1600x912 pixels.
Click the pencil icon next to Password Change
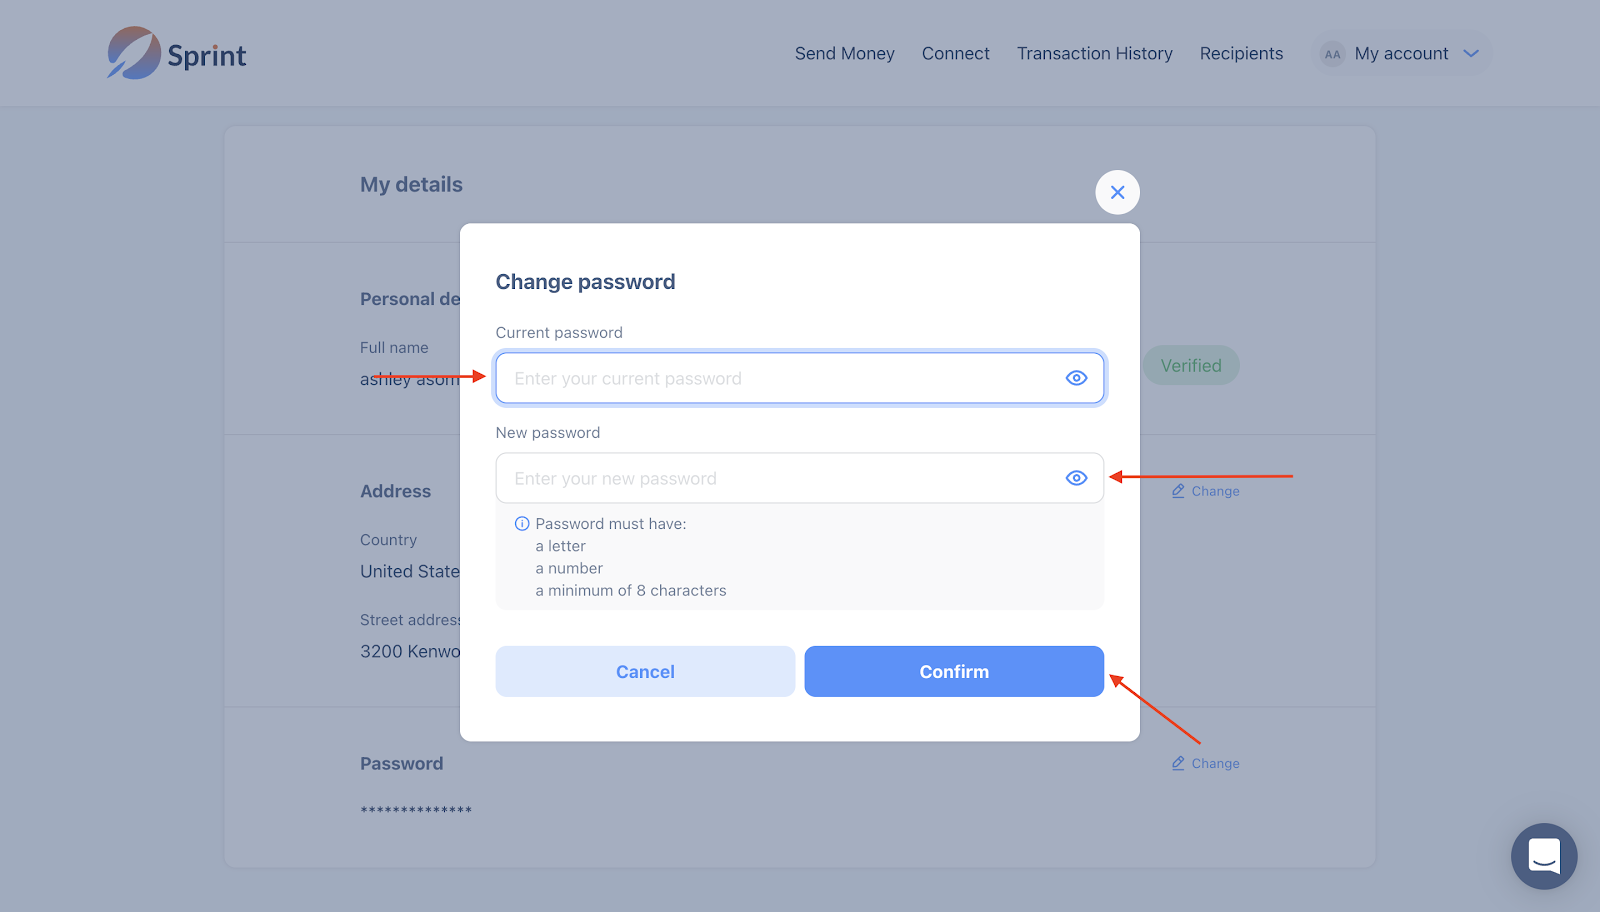tap(1178, 763)
